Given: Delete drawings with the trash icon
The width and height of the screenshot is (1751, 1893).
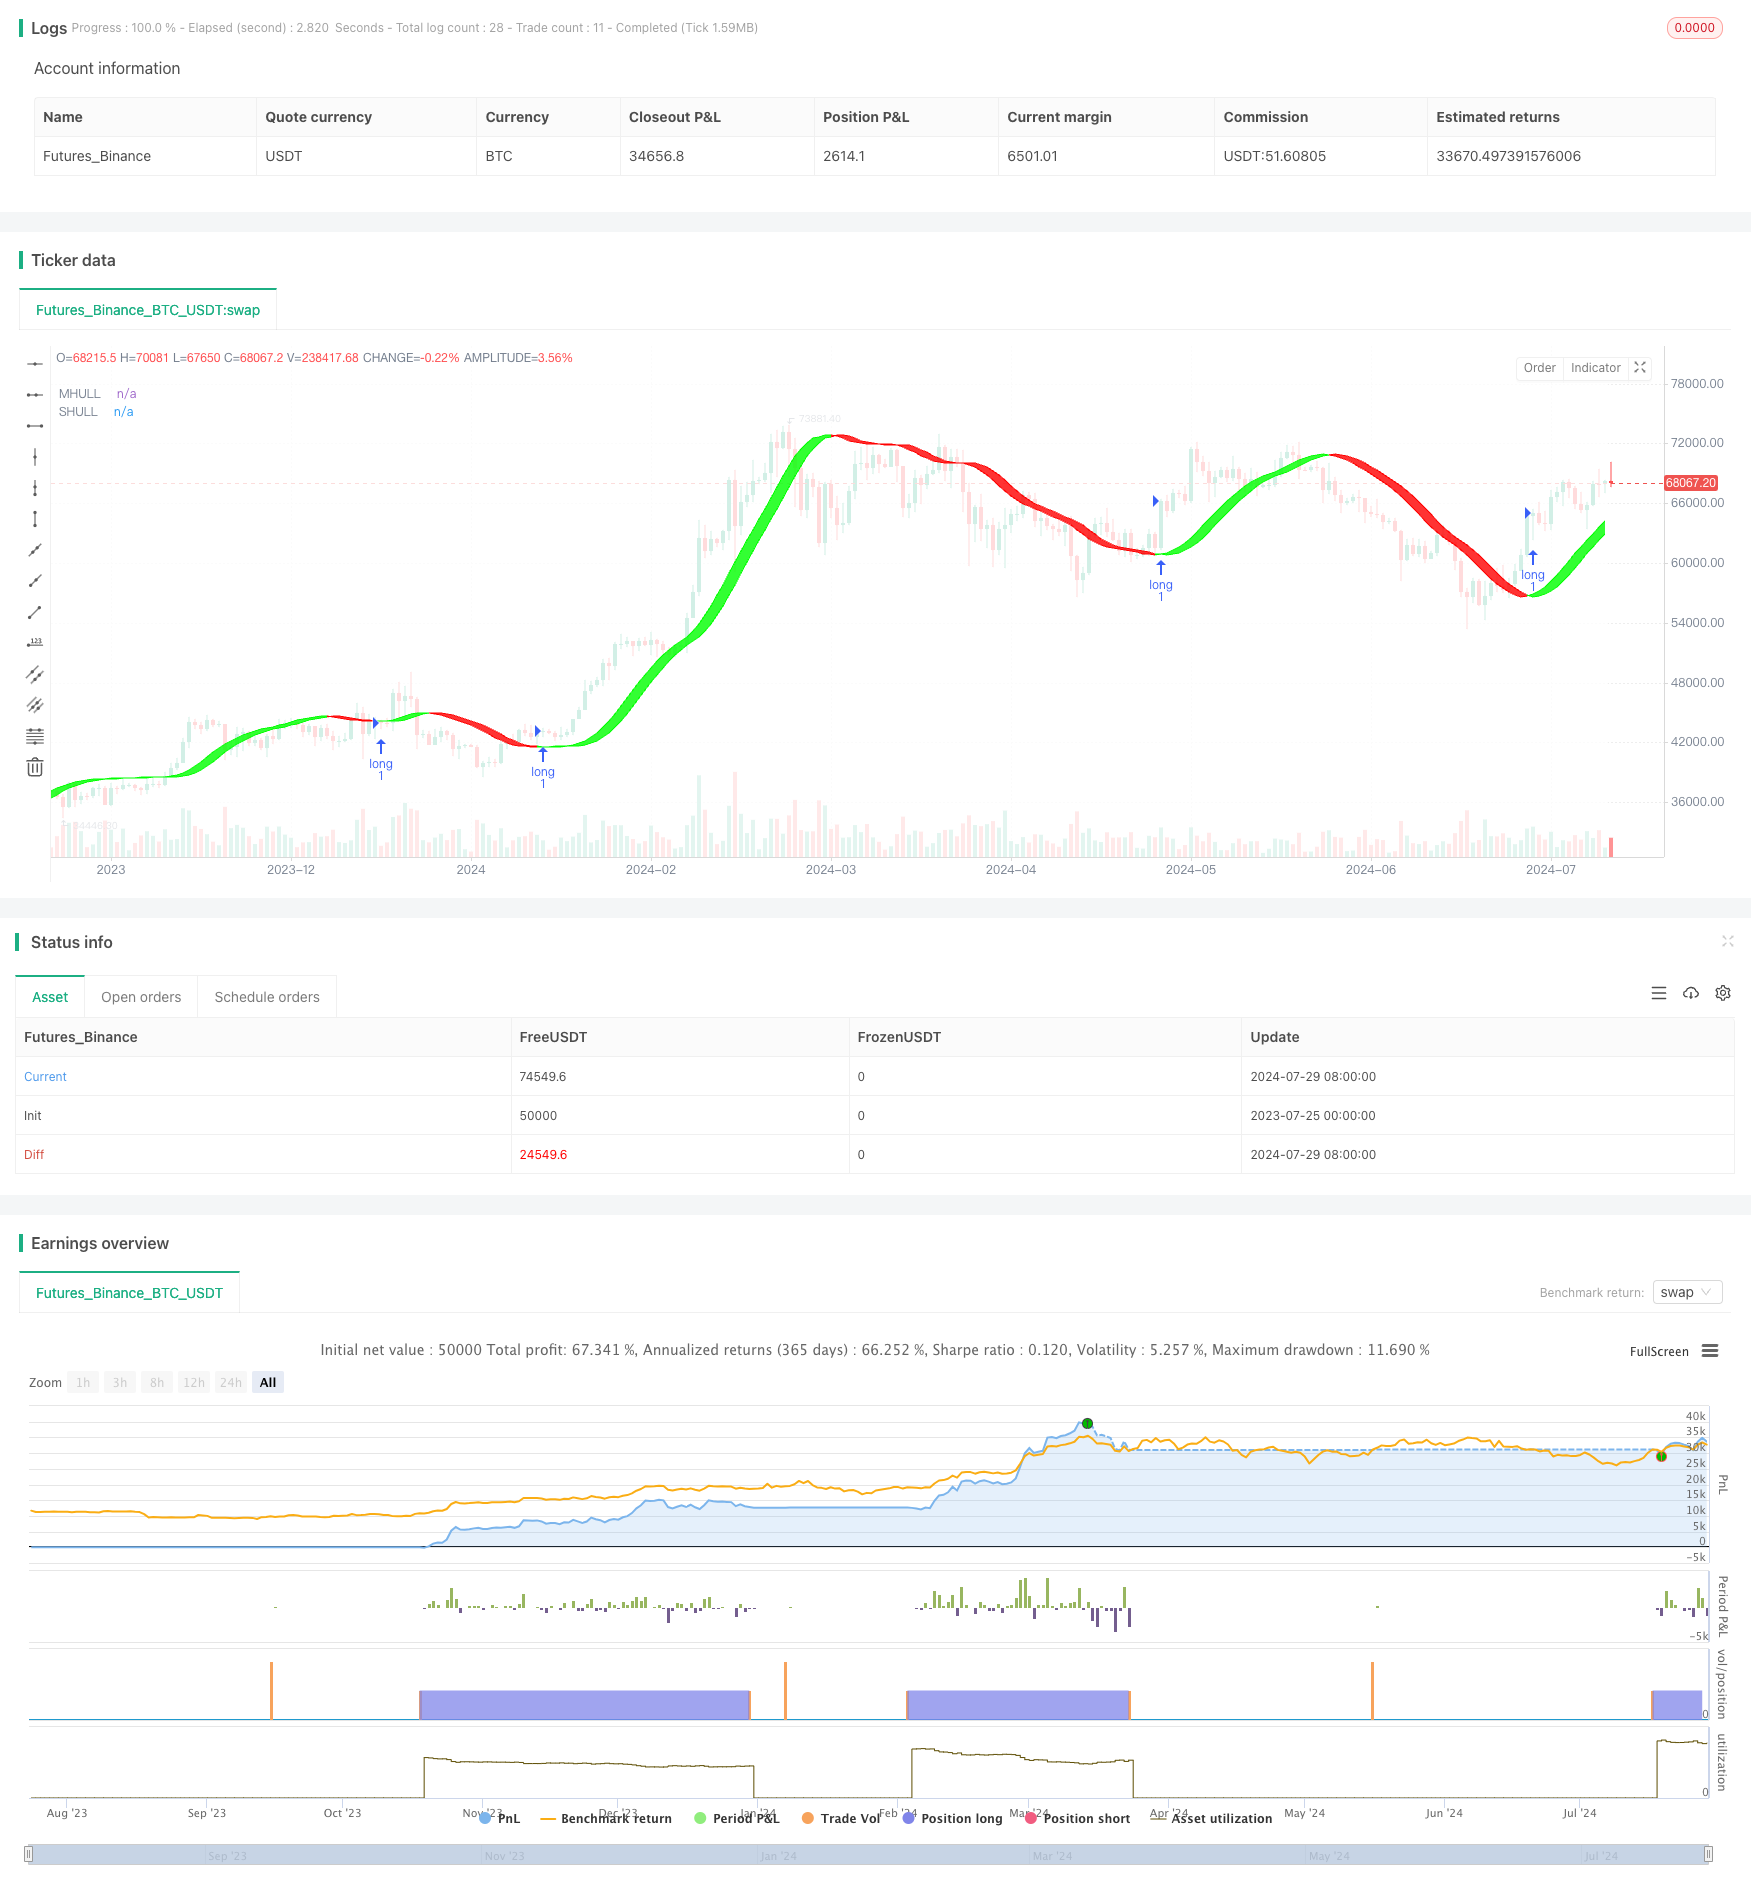Looking at the screenshot, I should [x=35, y=767].
